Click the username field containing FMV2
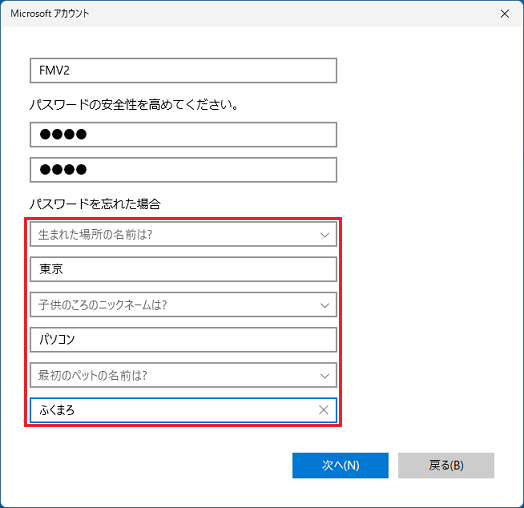 click(183, 71)
